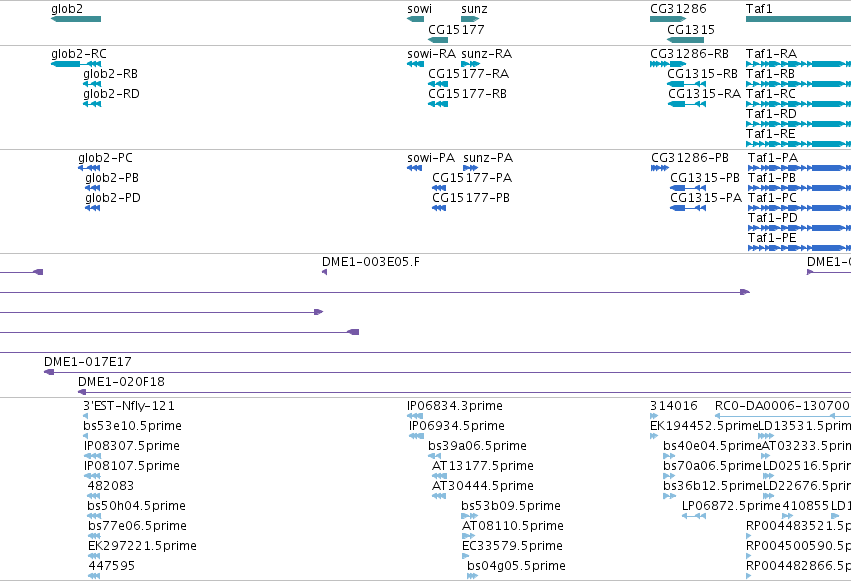
Task: Click the AT08110.5prime EST
Action: tap(513, 527)
